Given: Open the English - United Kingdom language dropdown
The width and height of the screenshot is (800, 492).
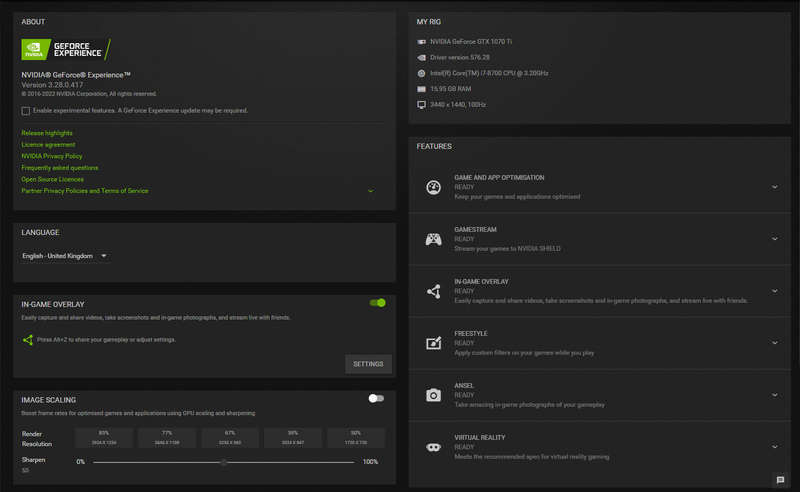Looking at the screenshot, I should pyautogui.click(x=64, y=256).
